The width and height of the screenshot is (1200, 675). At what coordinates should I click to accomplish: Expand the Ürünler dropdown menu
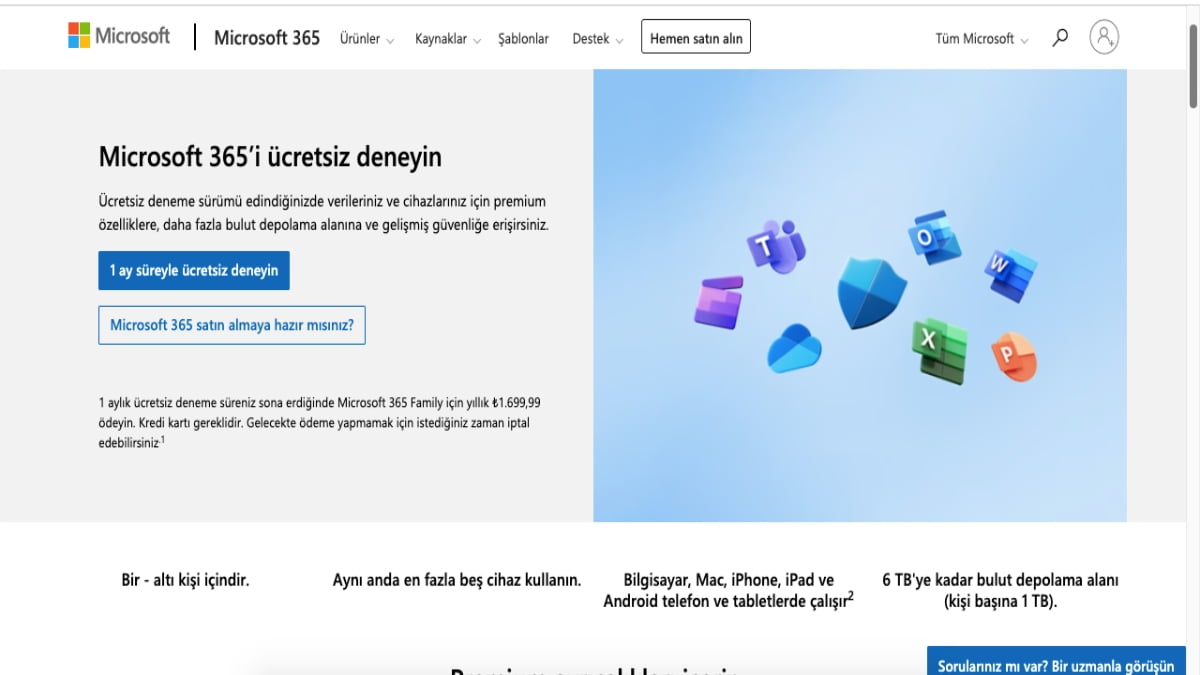tap(367, 39)
